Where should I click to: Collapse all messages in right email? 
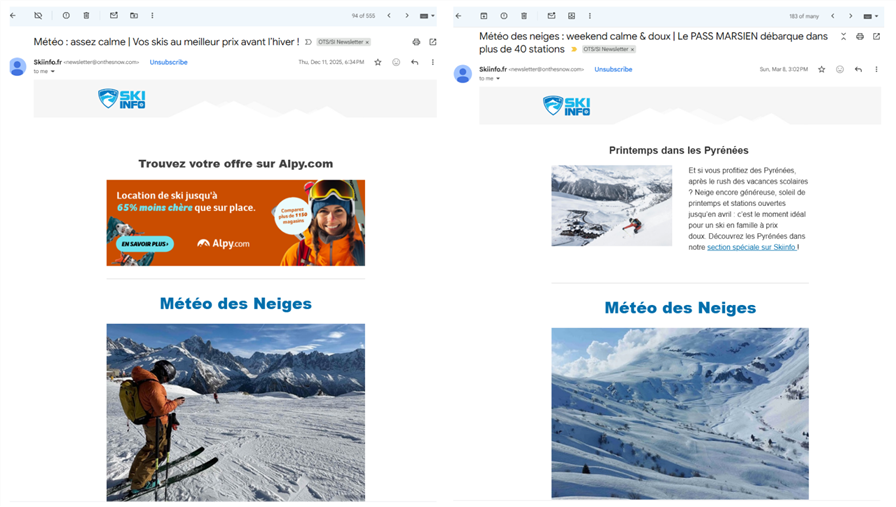(x=843, y=37)
